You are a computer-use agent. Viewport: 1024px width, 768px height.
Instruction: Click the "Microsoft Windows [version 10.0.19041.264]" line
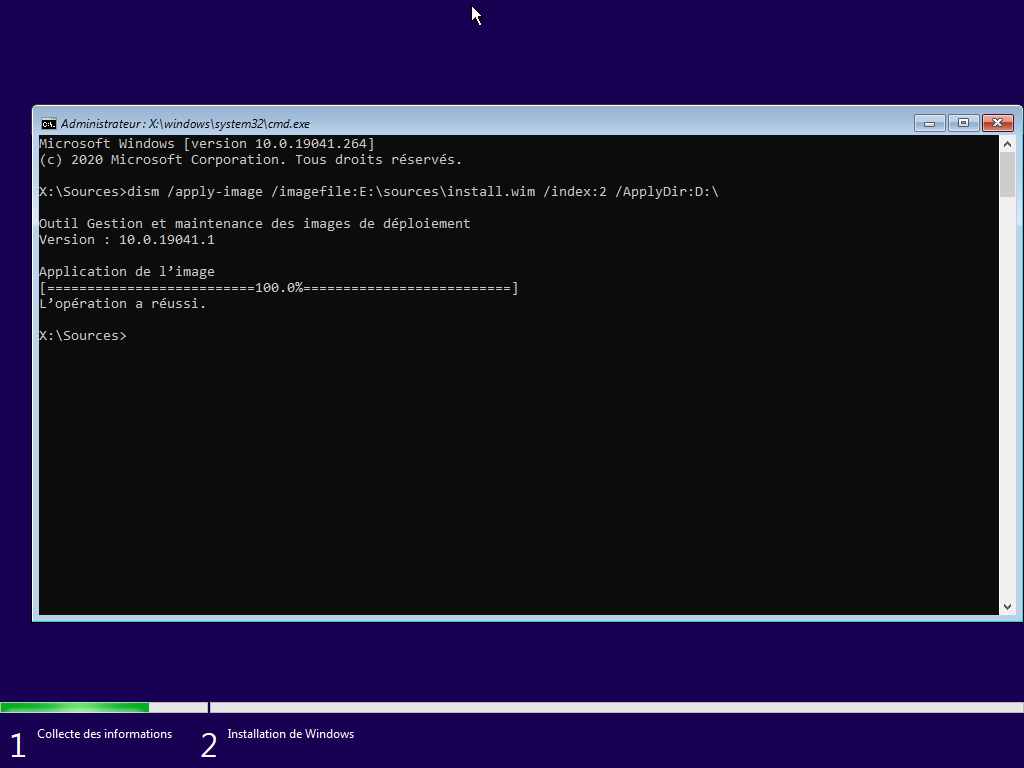point(207,144)
